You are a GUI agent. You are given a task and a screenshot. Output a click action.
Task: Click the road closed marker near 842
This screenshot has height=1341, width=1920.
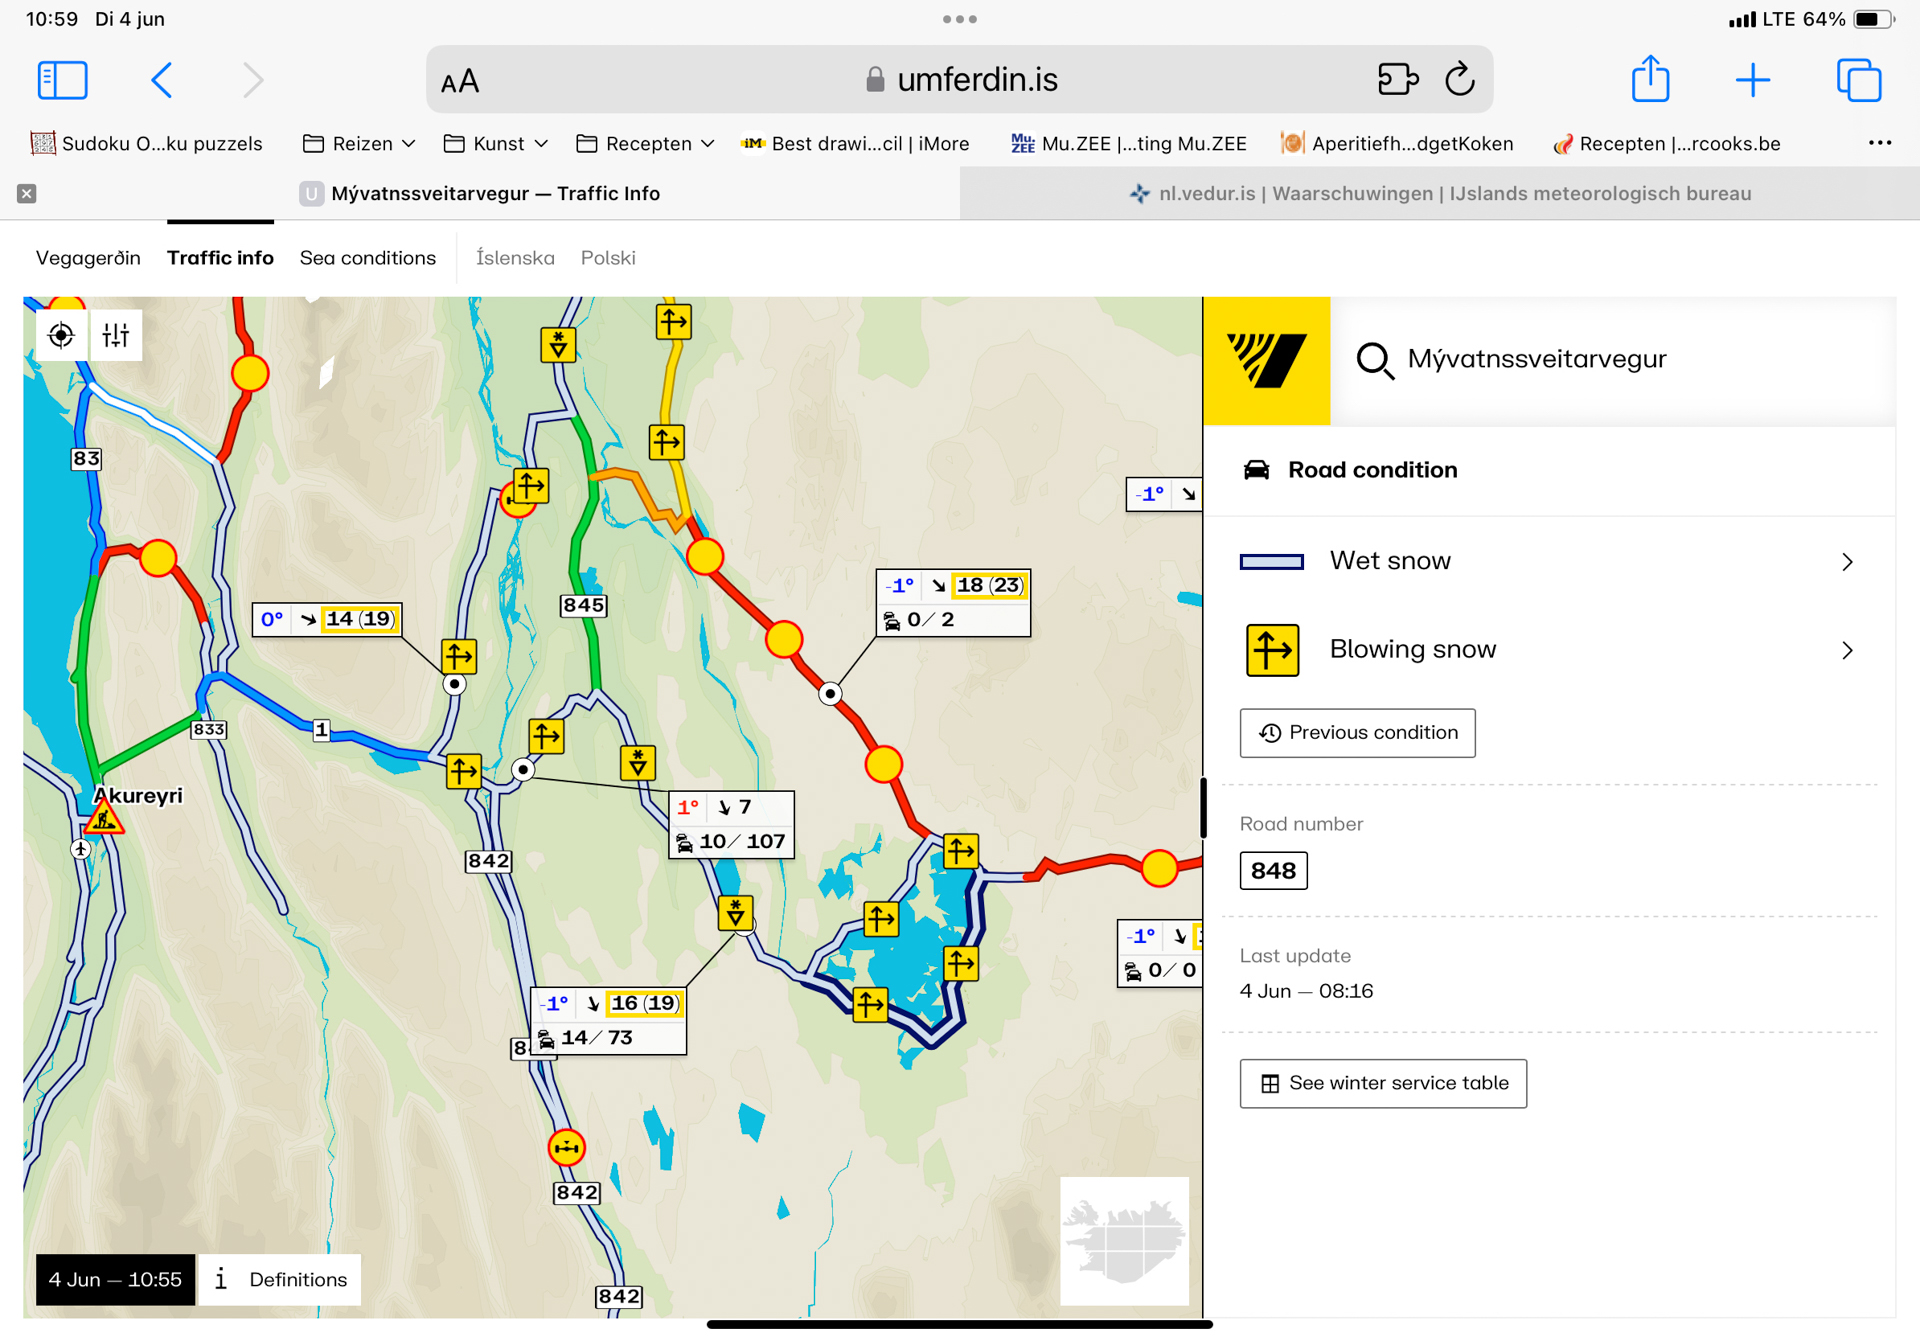(567, 1147)
